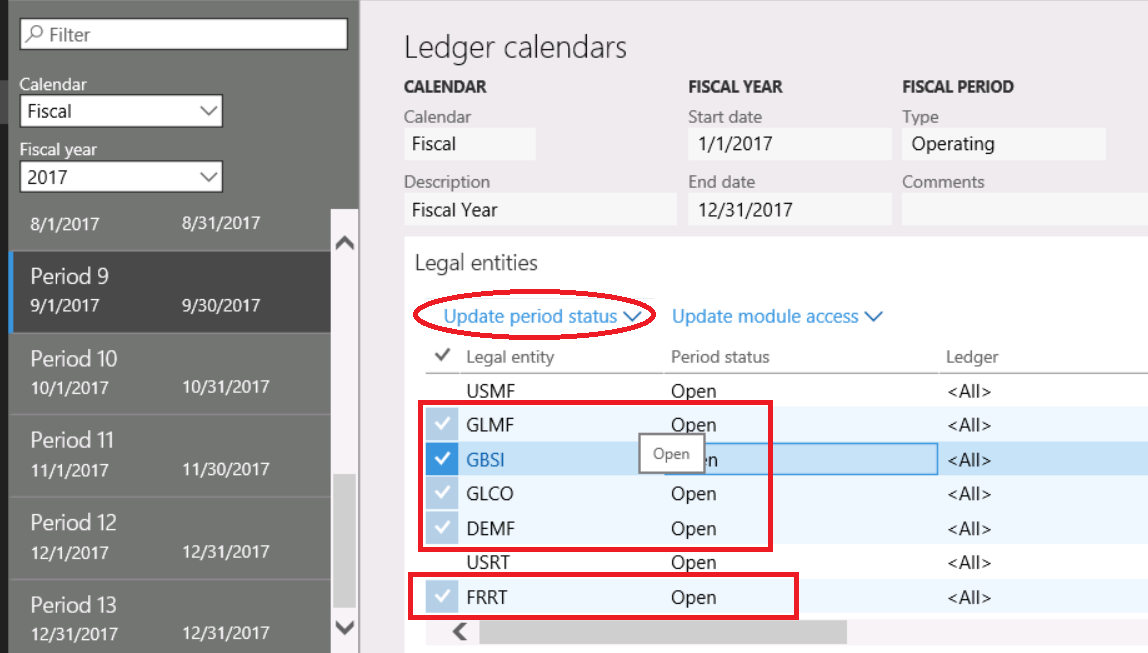Image resolution: width=1148 pixels, height=653 pixels.
Task: Click the vertical scrollbar thumb in period list
Action: point(344,540)
